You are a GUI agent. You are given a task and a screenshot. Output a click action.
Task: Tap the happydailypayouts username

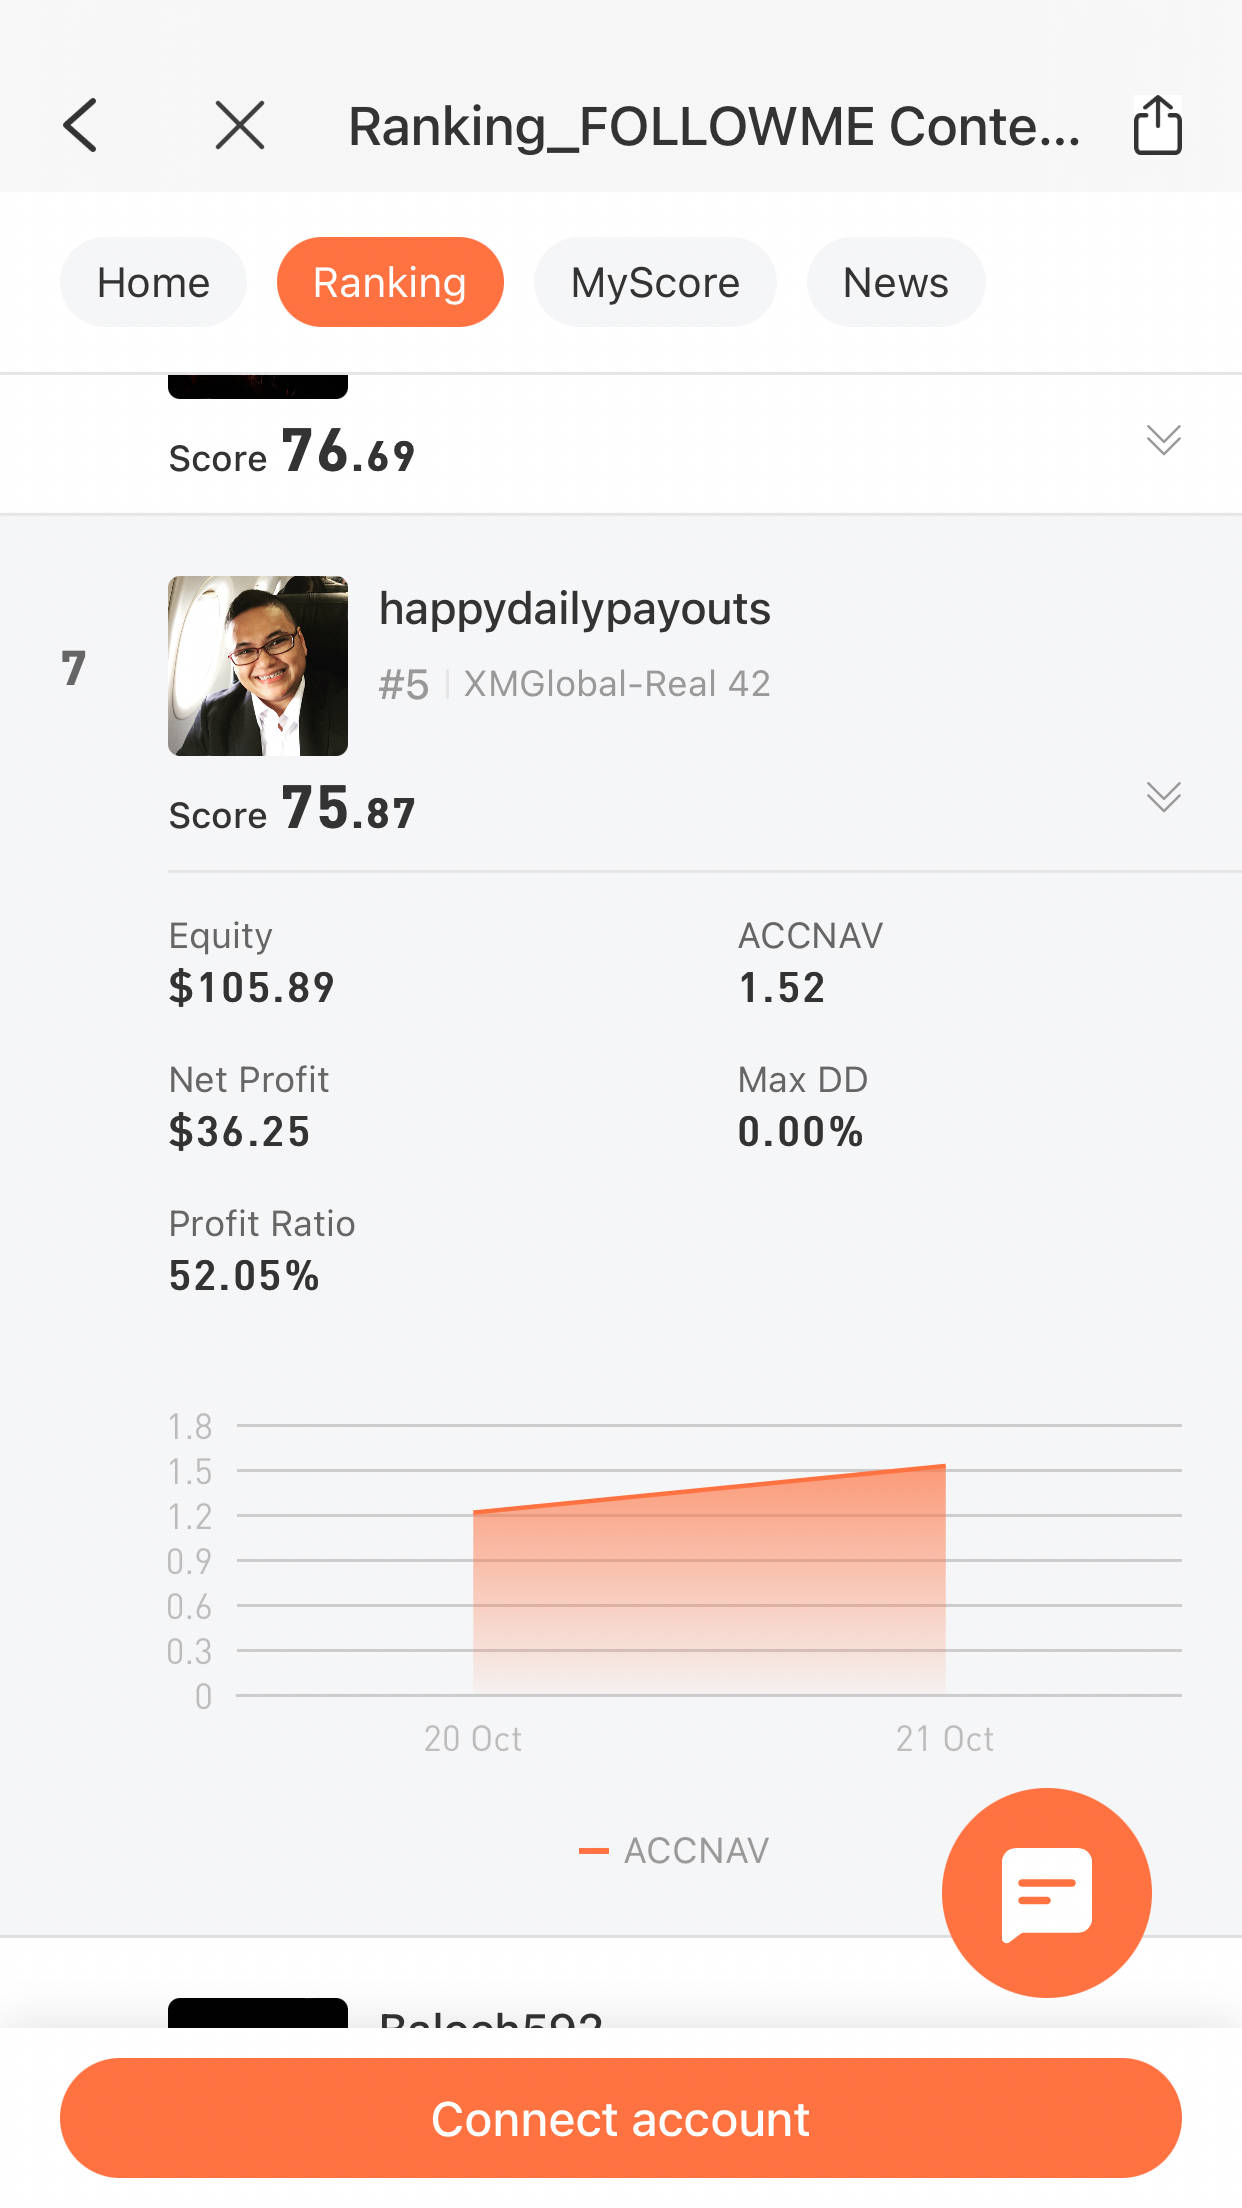coord(574,609)
